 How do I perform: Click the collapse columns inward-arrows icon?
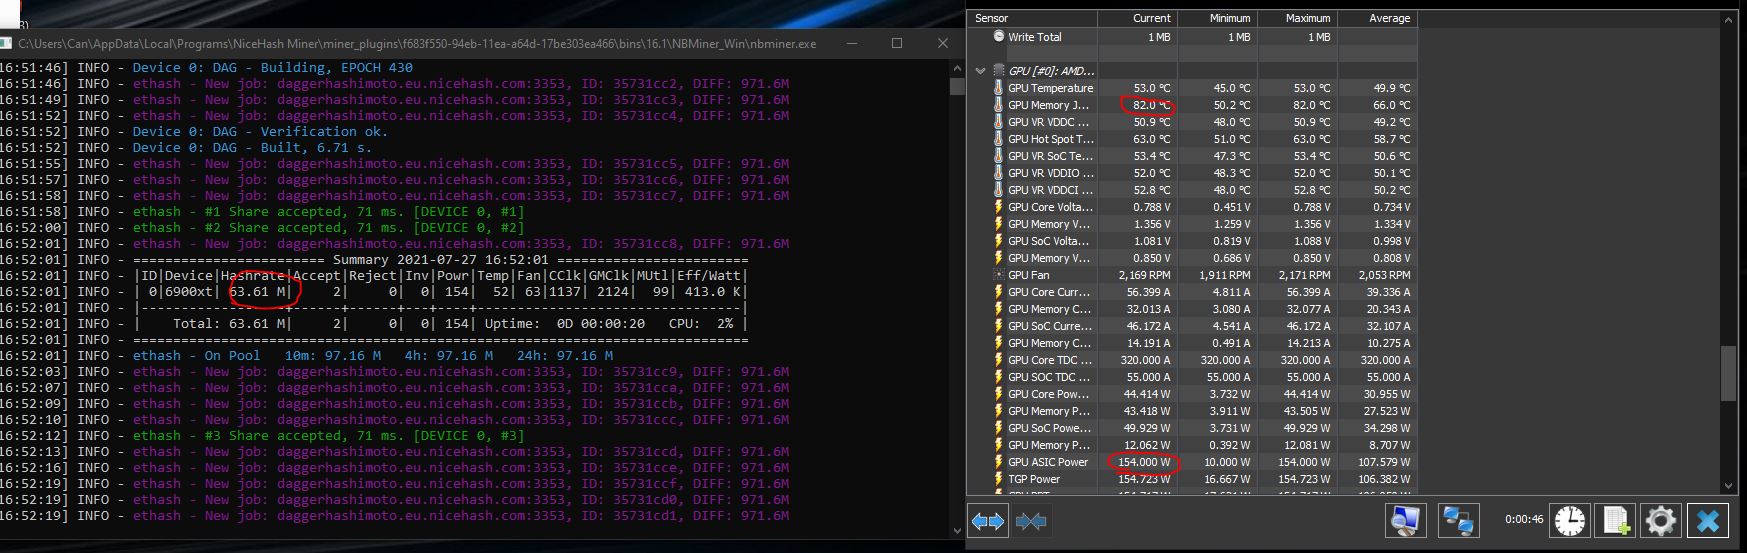coord(1031,521)
